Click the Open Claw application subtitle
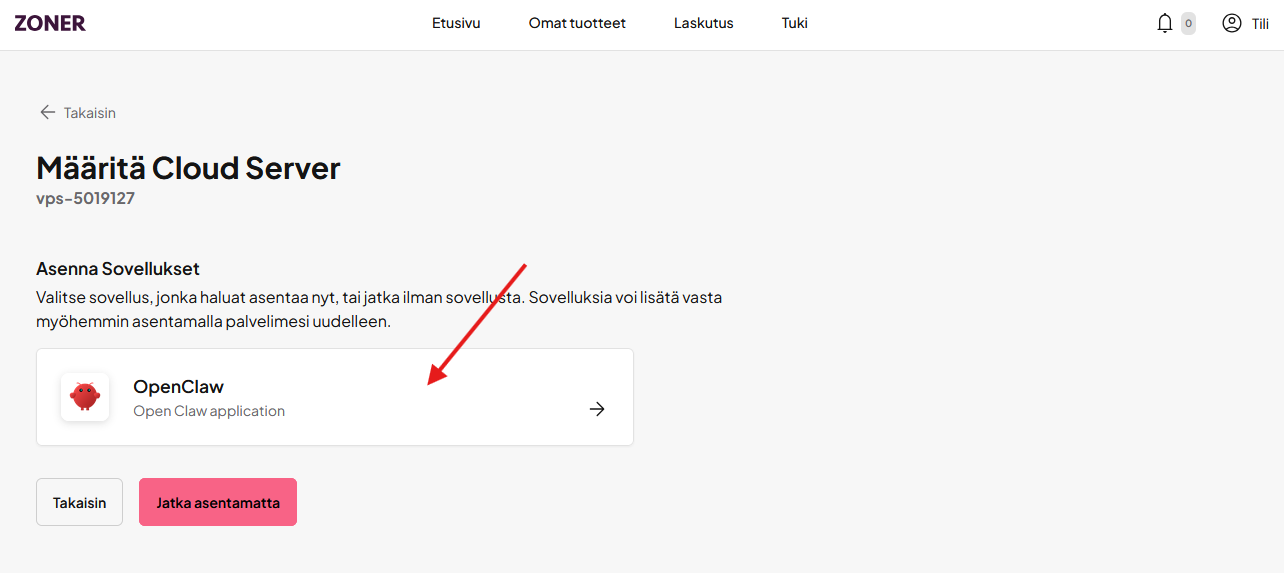This screenshot has height=573, width=1284. 209,411
